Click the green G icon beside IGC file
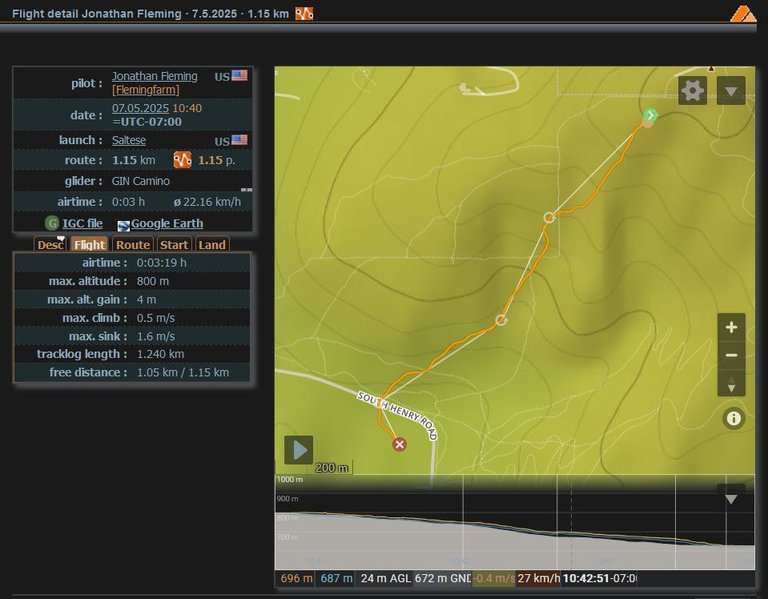The image size is (768, 599). (x=51, y=223)
